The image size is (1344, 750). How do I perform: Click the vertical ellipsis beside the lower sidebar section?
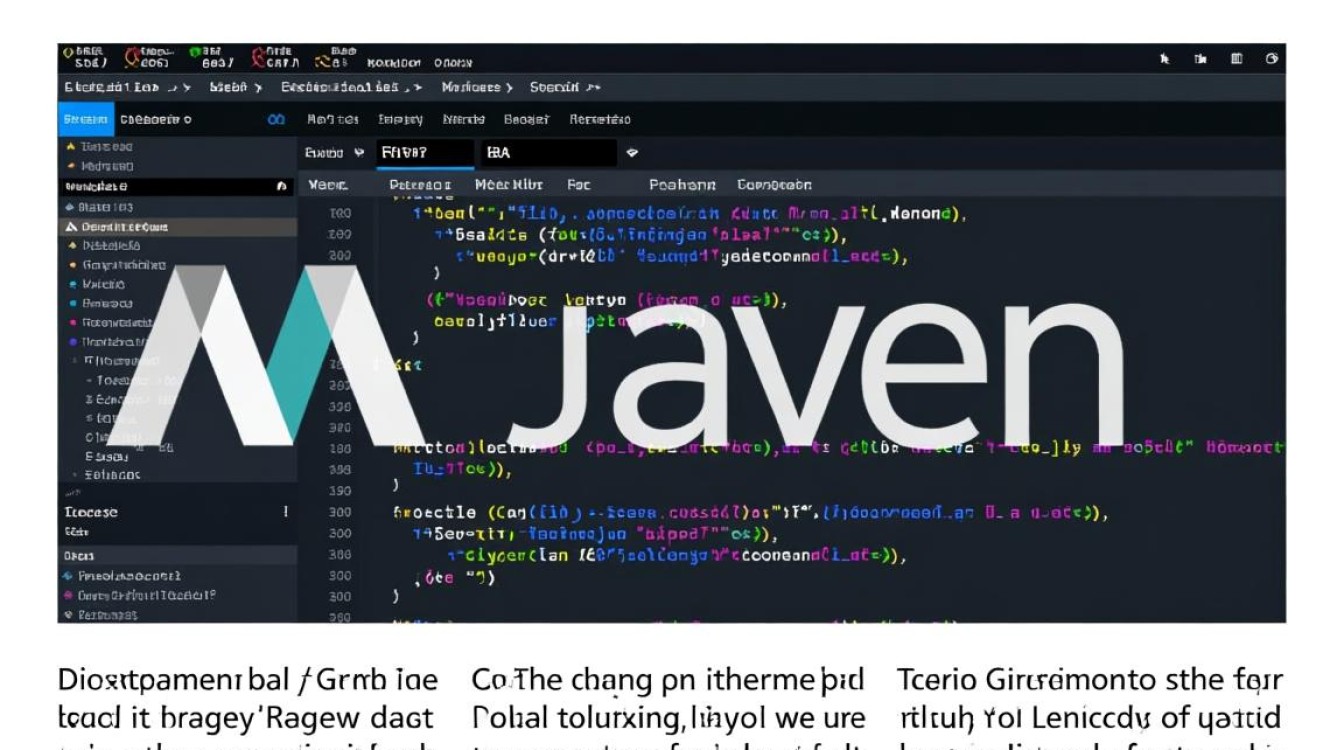pos(286,512)
